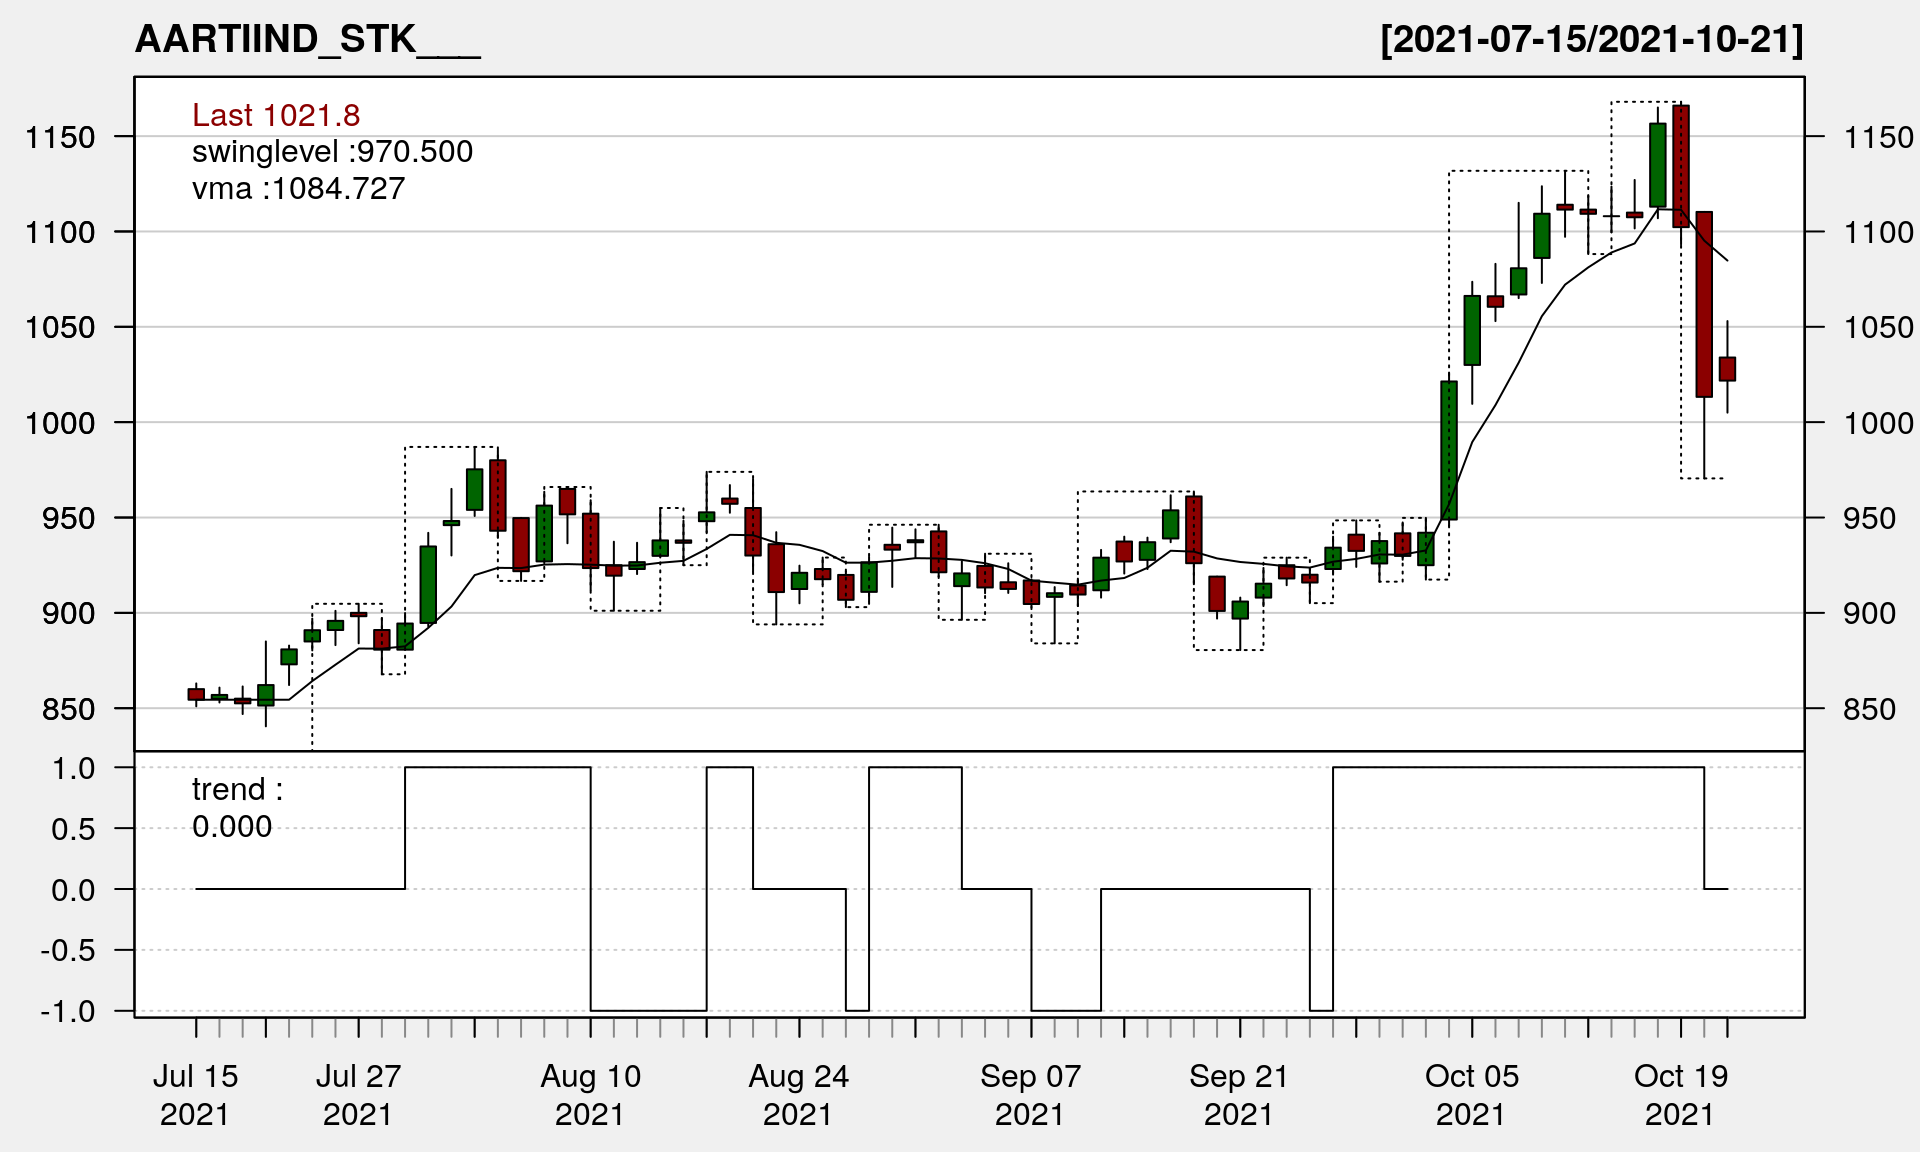The width and height of the screenshot is (1920, 1152).
Task: Click the AARTIIND_STK chart title
Action: point(307,40)
